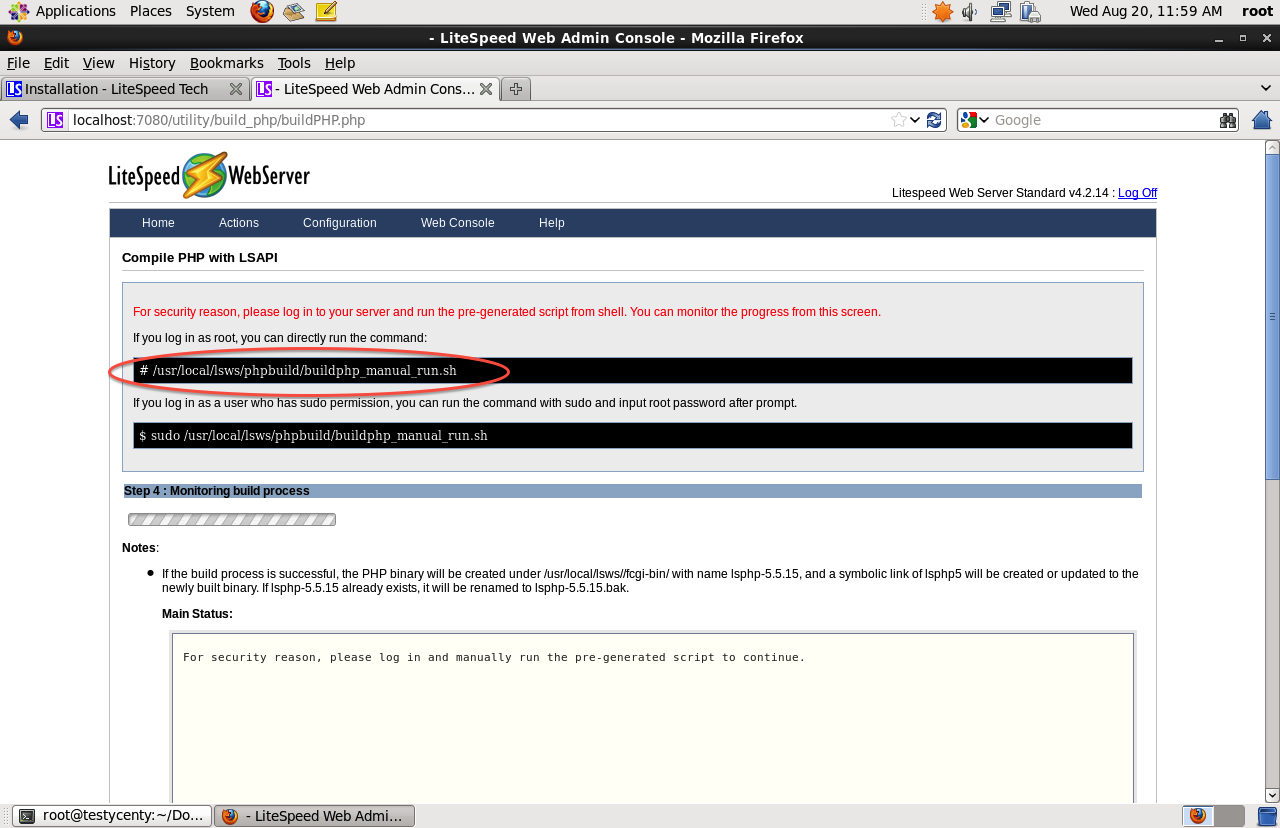Go back using Firefox's back arrow
Screen dimensions: 1280x828
pos(19,120)
